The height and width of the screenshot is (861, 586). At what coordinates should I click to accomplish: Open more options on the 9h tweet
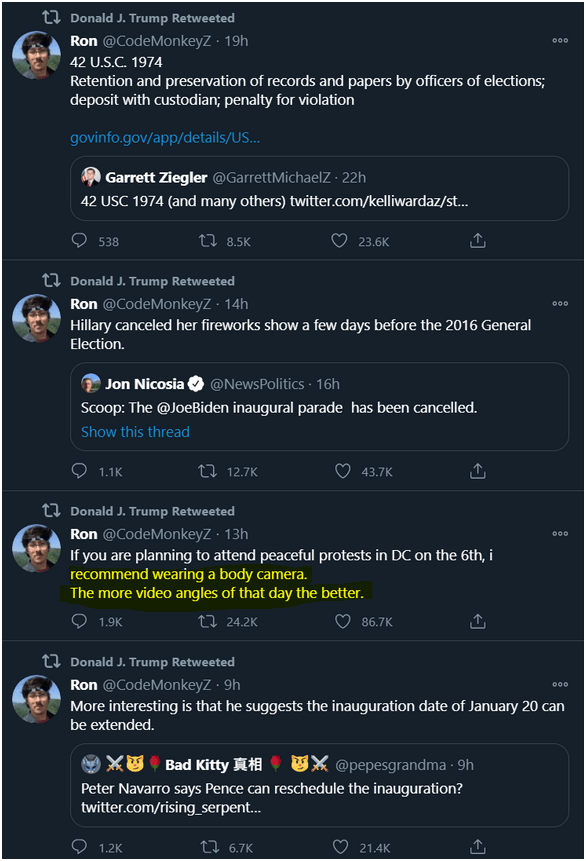coord(560,685)
